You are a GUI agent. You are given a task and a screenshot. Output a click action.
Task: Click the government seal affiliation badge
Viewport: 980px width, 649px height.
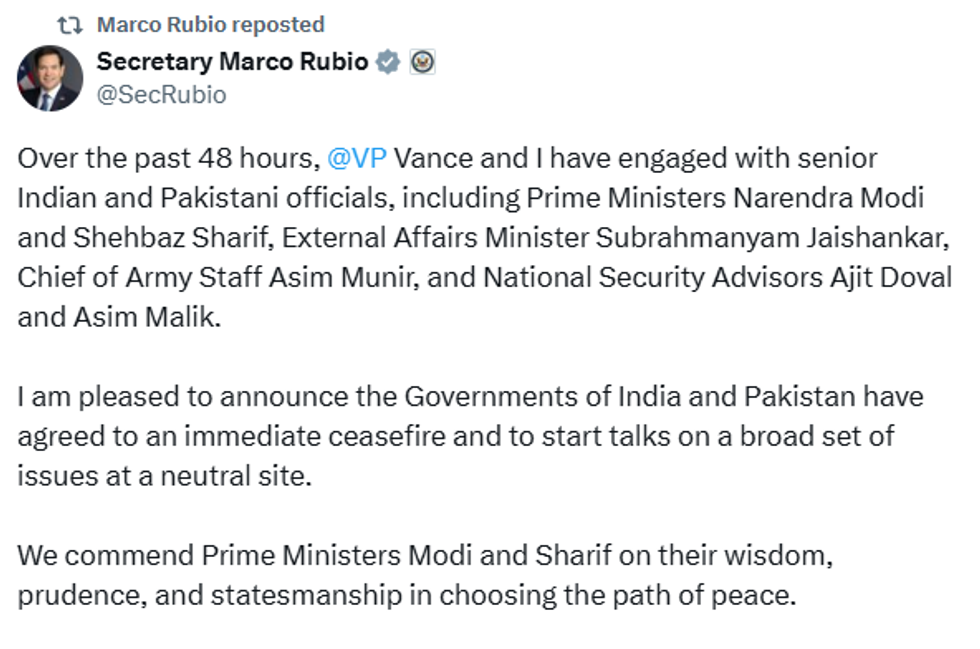(422, 62)
